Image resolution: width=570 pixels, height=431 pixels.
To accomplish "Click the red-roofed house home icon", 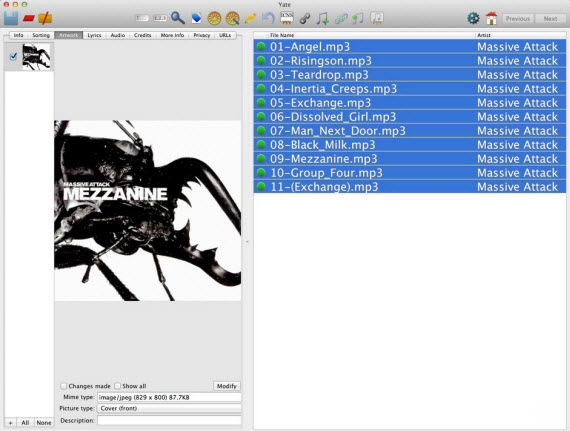I will (491, 18).
